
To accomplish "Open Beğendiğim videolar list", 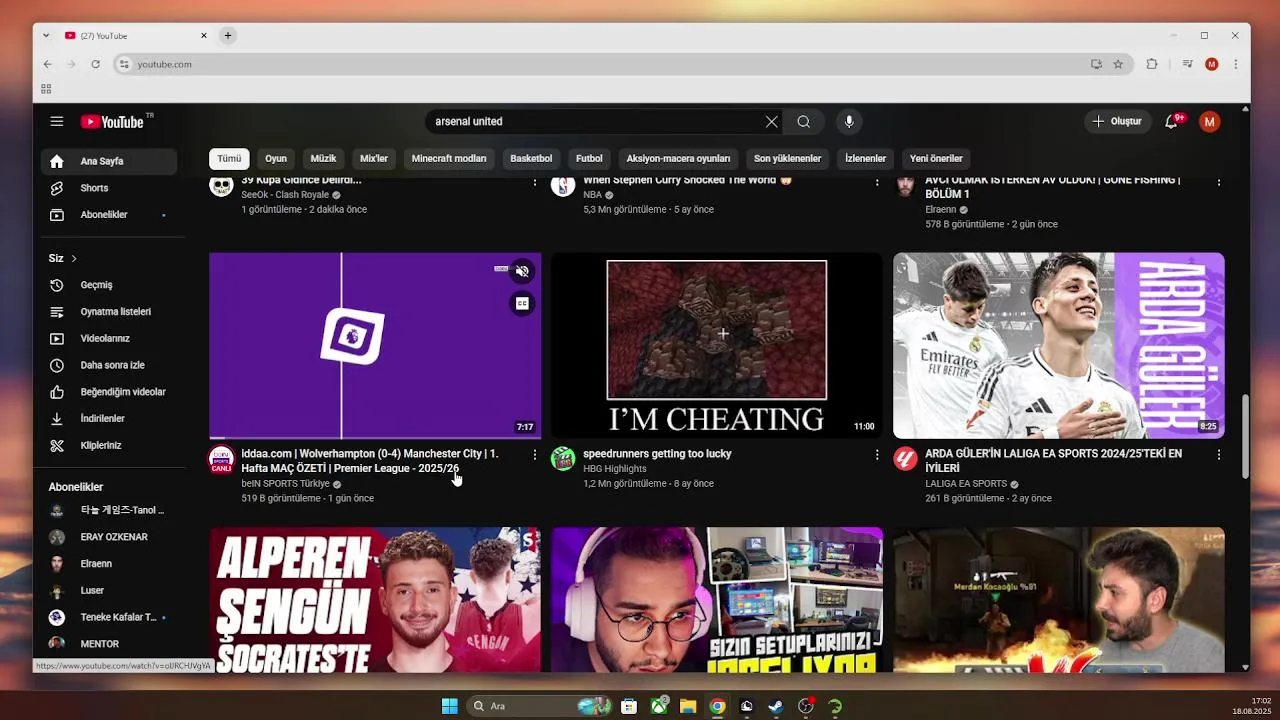I will coord(109,392).
